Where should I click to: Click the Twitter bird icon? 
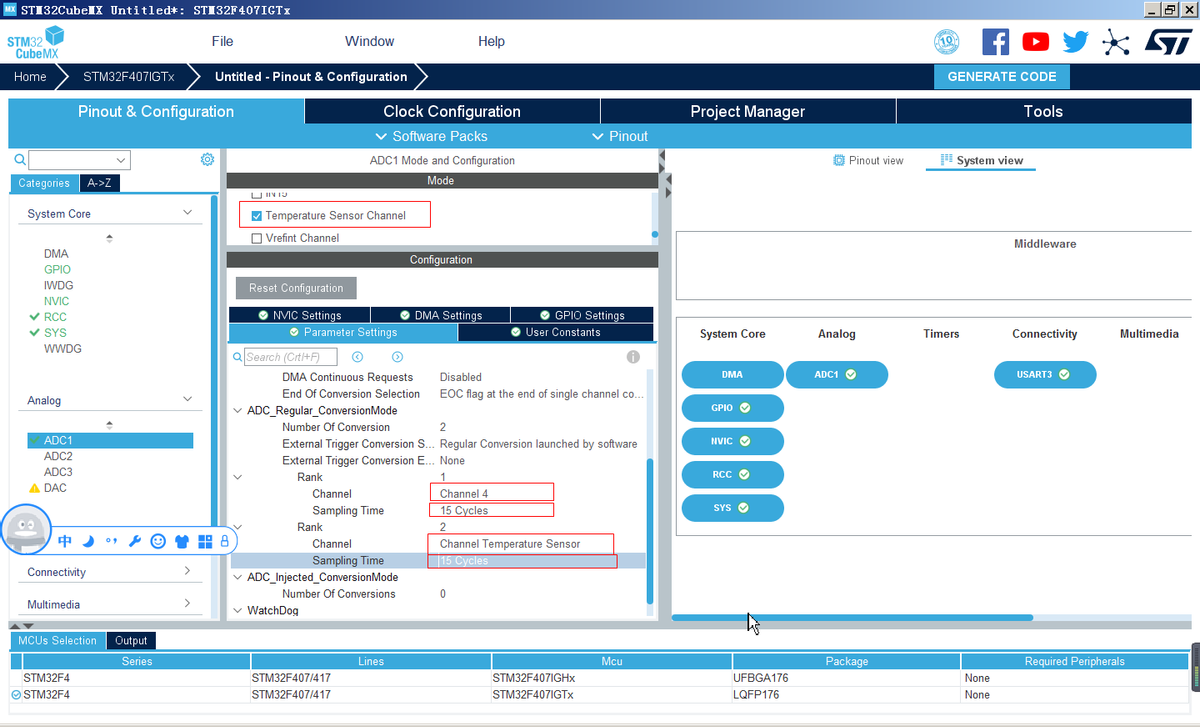1075,42
